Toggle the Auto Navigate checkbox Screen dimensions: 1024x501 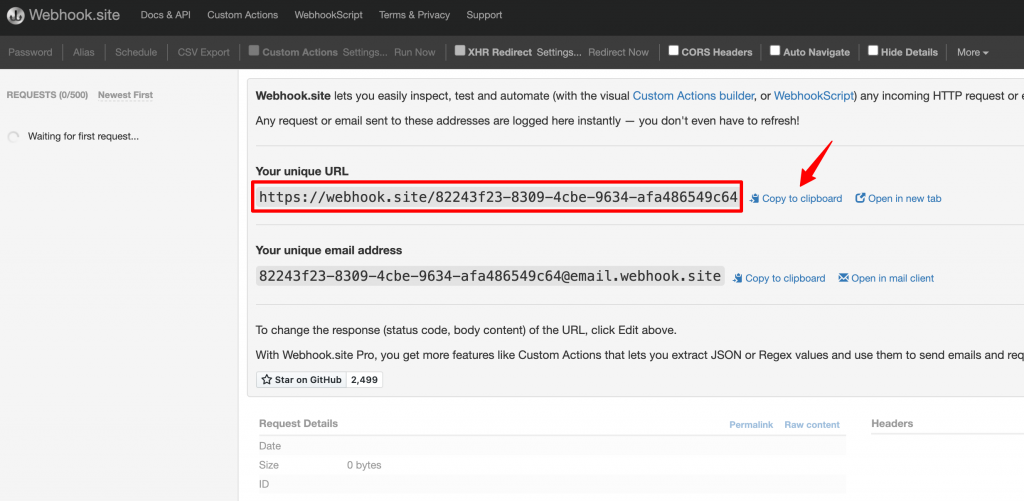775,50
